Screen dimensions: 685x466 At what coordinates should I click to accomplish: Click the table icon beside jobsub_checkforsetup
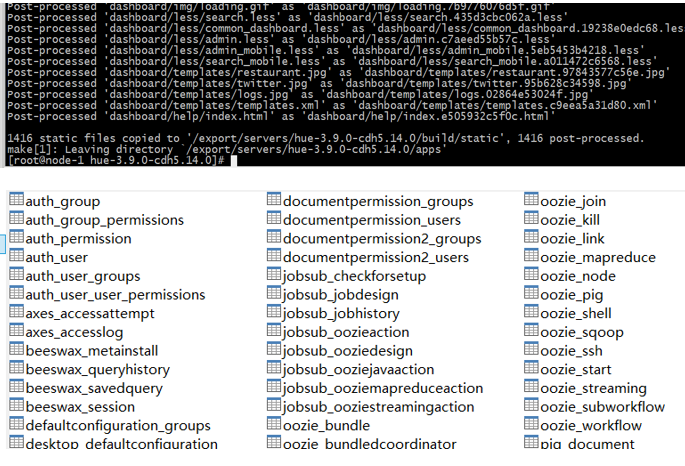(274, 274)
